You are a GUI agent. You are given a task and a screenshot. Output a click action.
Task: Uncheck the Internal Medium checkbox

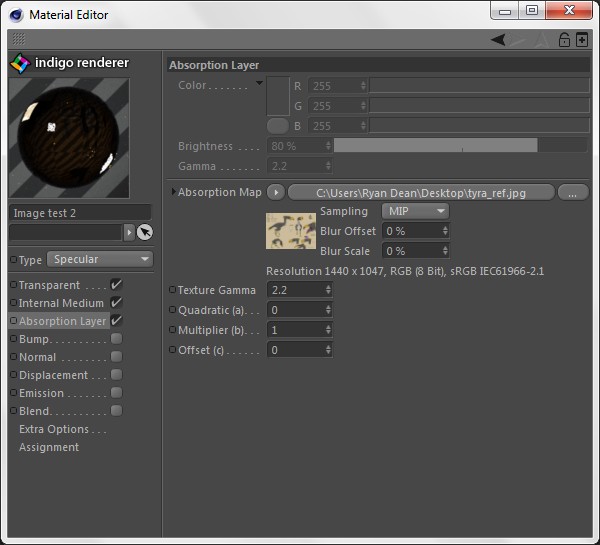(x=116, y=303)
